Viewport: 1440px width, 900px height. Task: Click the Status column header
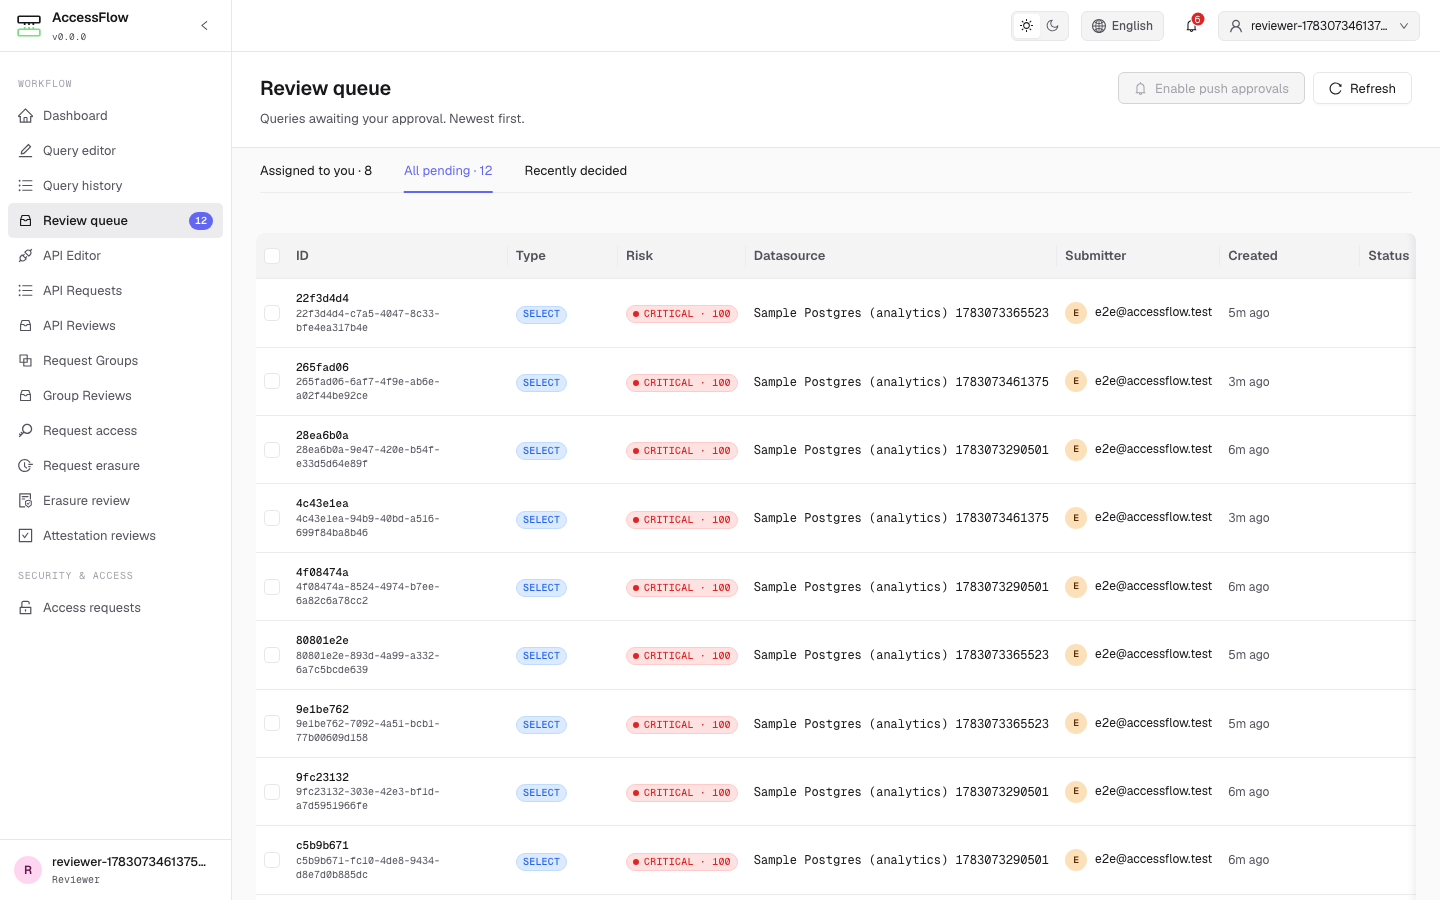coord(1389,256)
